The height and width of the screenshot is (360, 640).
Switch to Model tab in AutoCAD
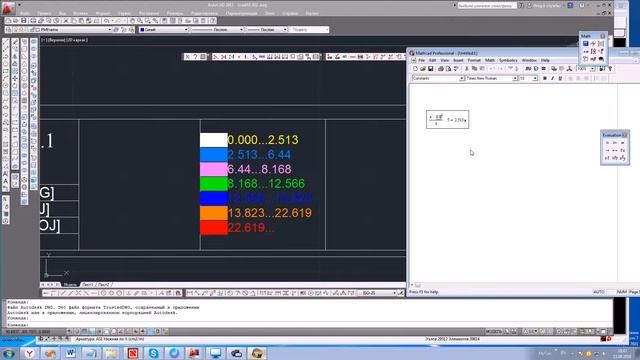tap(70, 284)
